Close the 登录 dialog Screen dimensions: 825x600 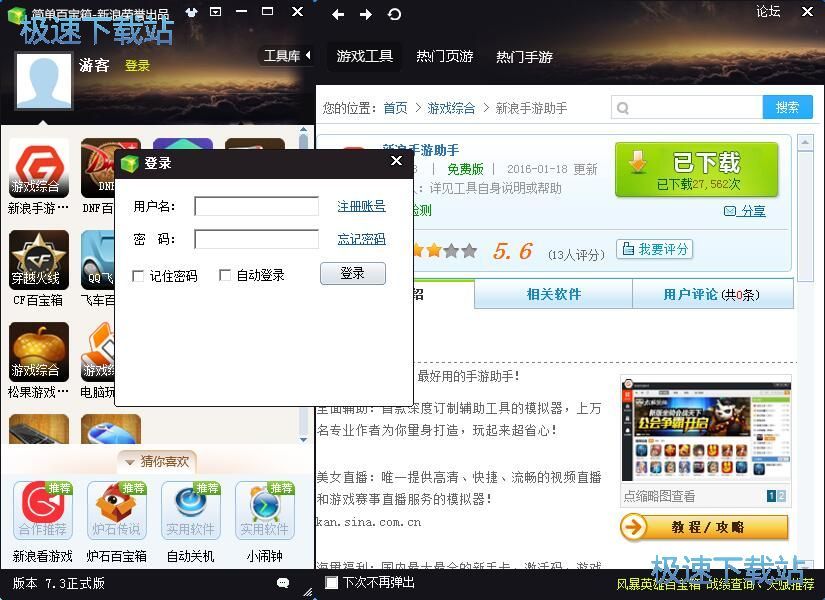pyautogui.click(x=397, y=161)
